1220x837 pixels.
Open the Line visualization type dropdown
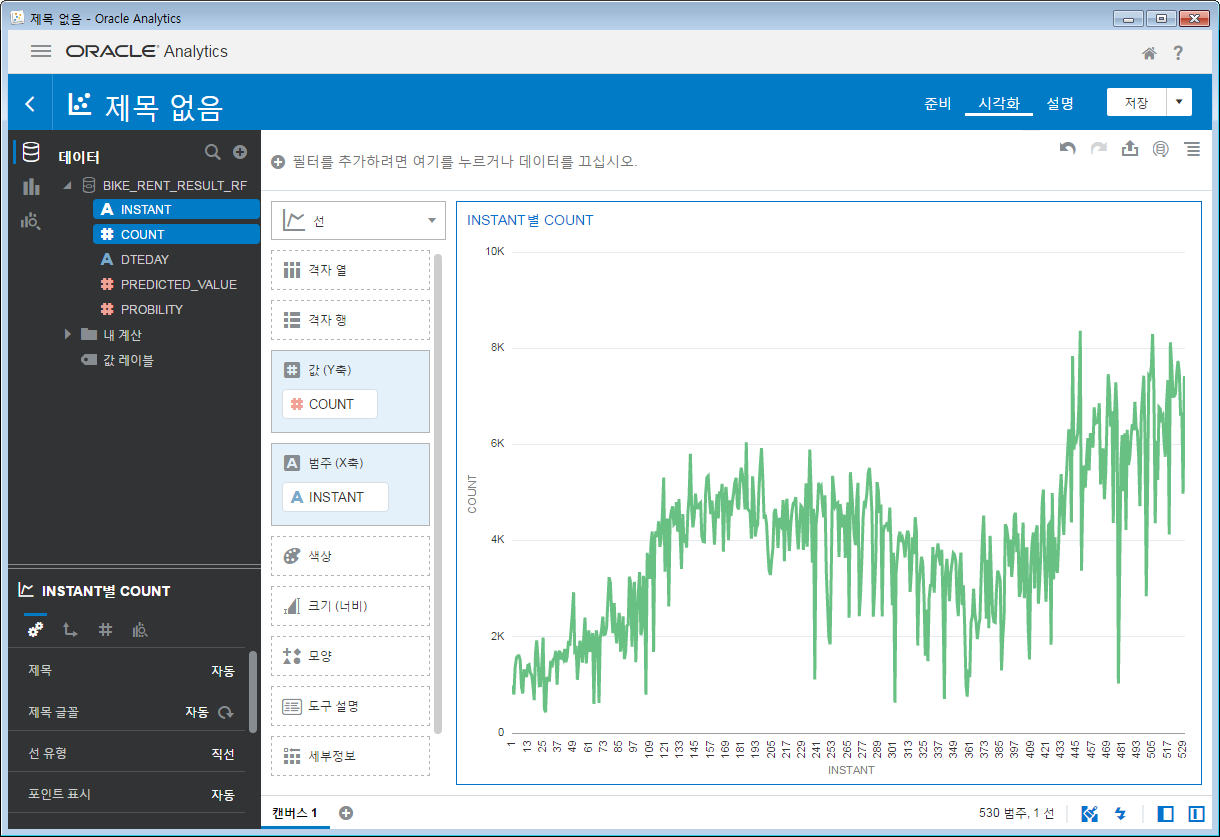point(358,221)
